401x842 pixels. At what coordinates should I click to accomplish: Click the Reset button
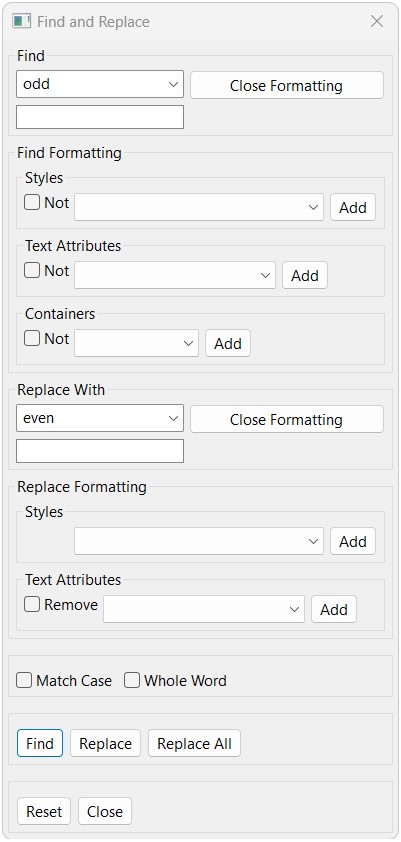pos(44,811)
